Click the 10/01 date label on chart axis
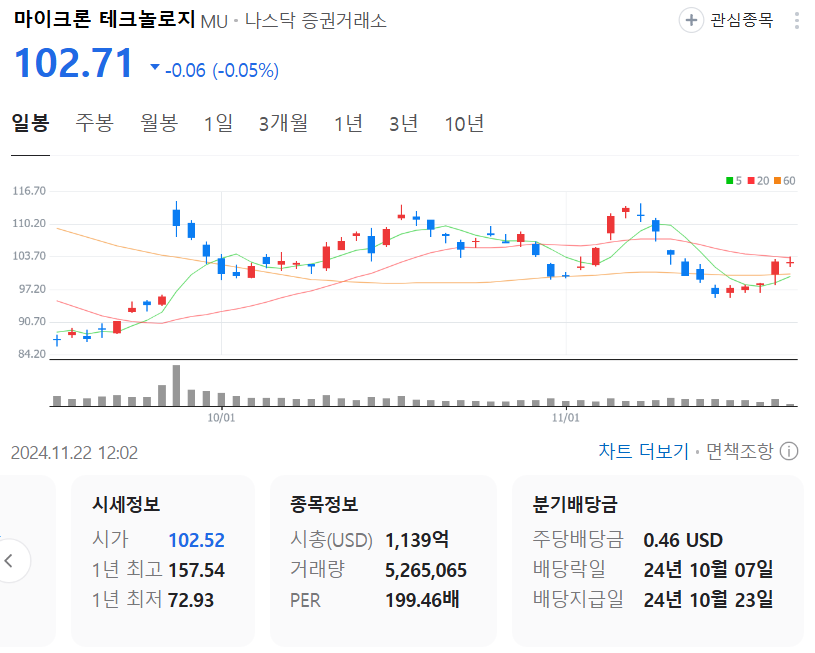 [x=221, y=417]
